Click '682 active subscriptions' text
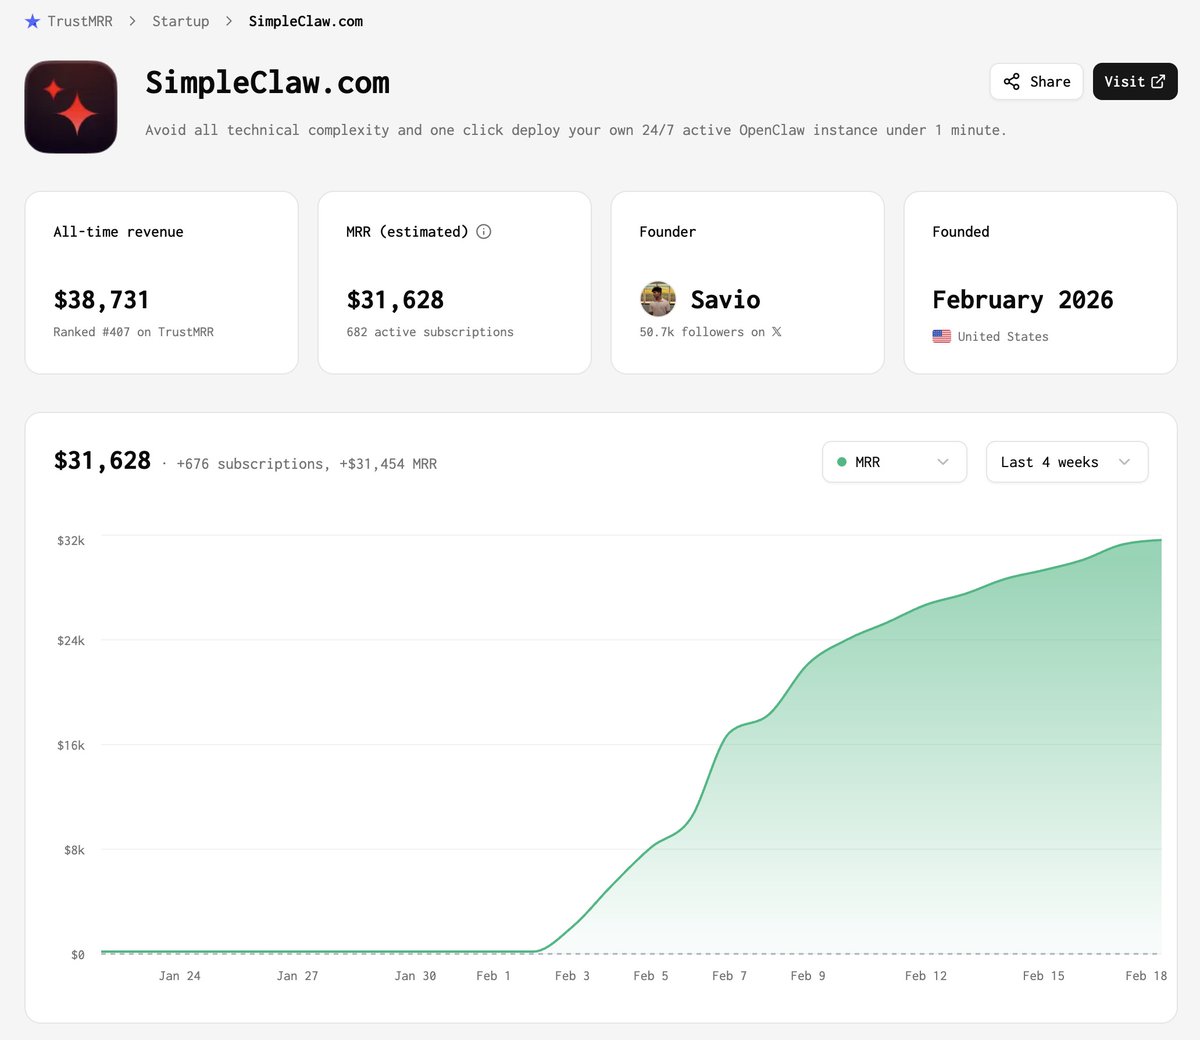Image resolution: width=1200 pixels, height=1040 pixels. 430,332
